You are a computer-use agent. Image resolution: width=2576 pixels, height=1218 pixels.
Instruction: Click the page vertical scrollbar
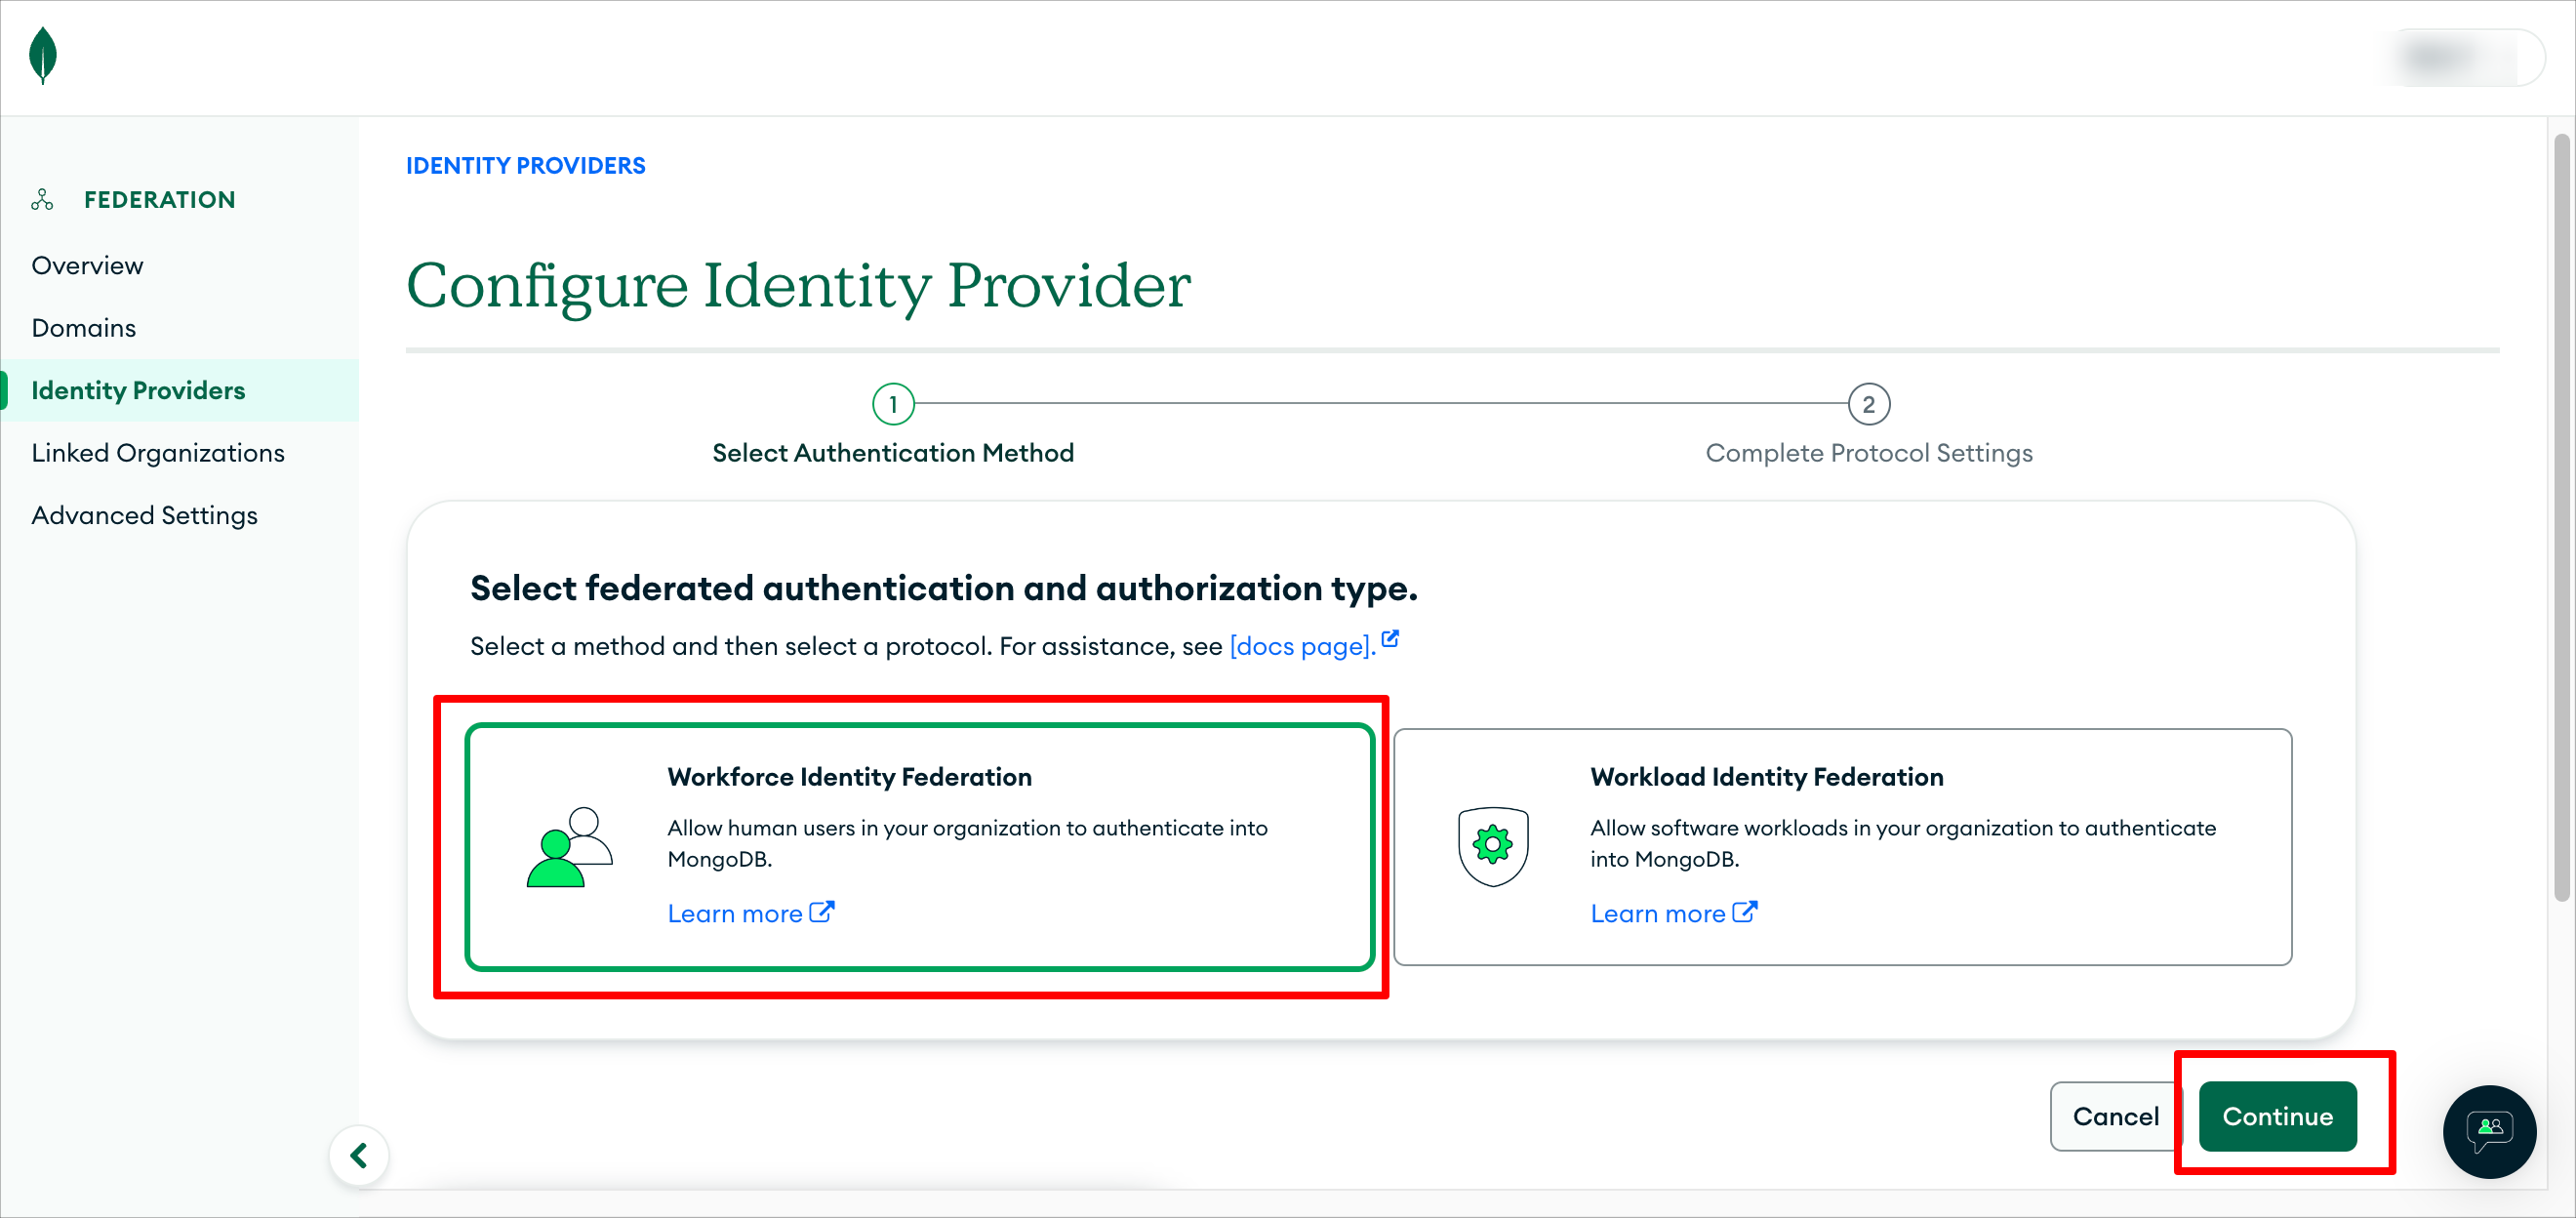[x=2561, y=517]
